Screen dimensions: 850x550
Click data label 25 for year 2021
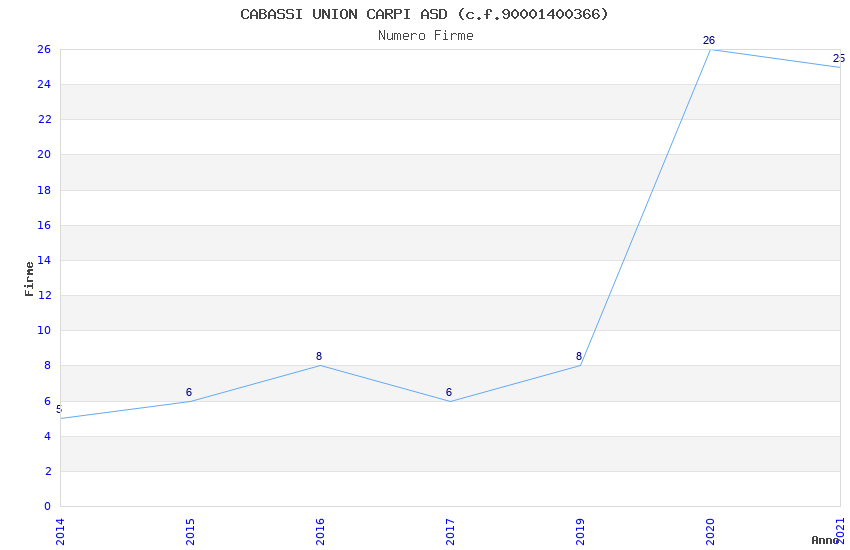coord(839,58)
